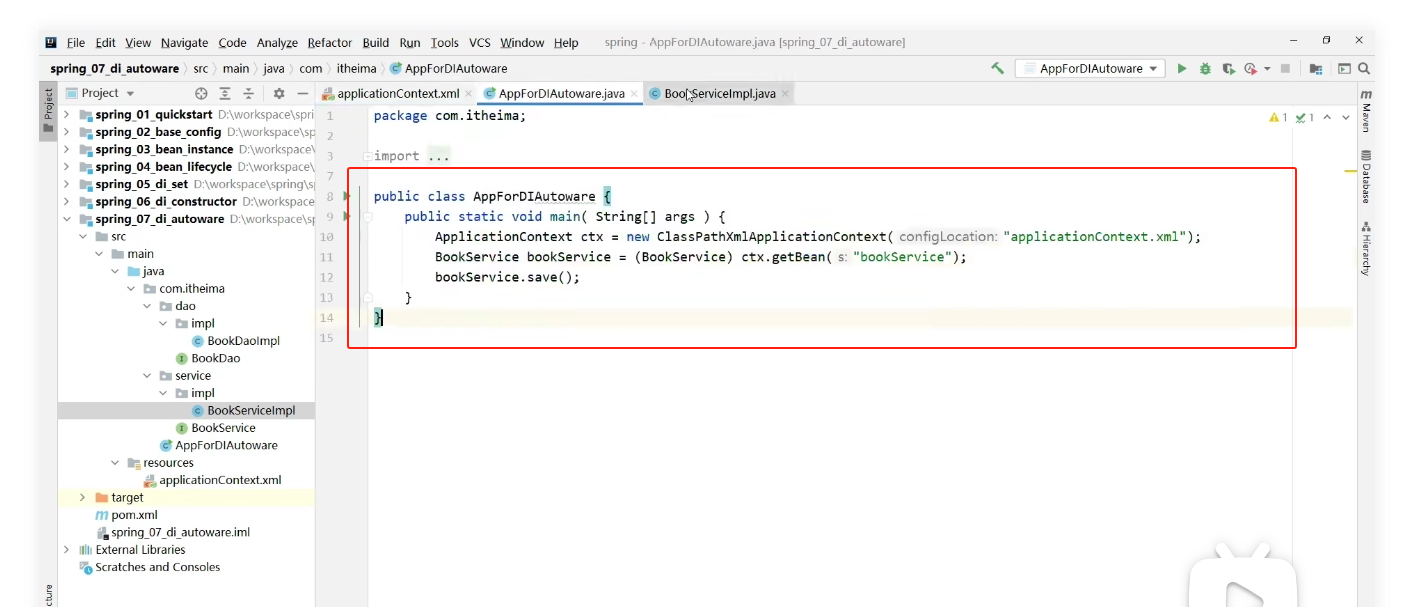Click run gutter arrow beside class declaration
The height and width of the screenshot is (607, 1419).
pyautogui.click(x=347, y=197)
